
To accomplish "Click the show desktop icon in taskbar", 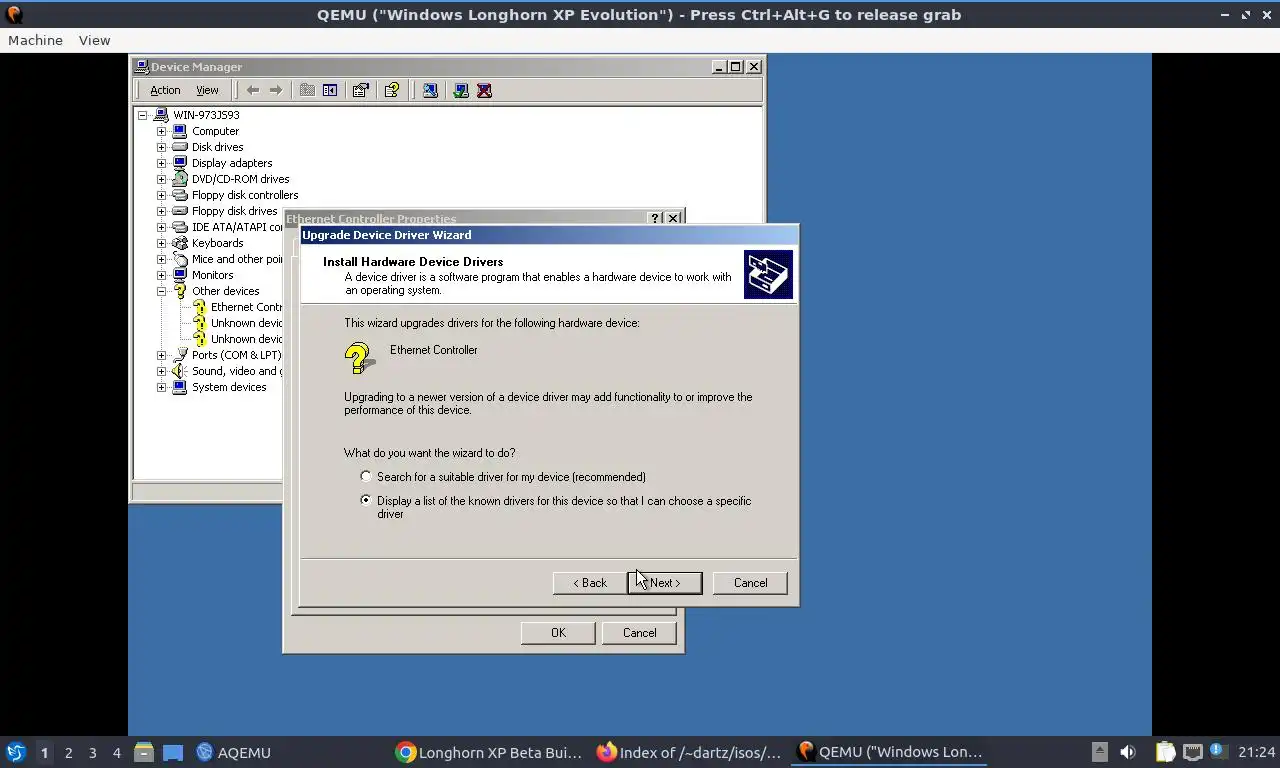I will click(173, 752).
